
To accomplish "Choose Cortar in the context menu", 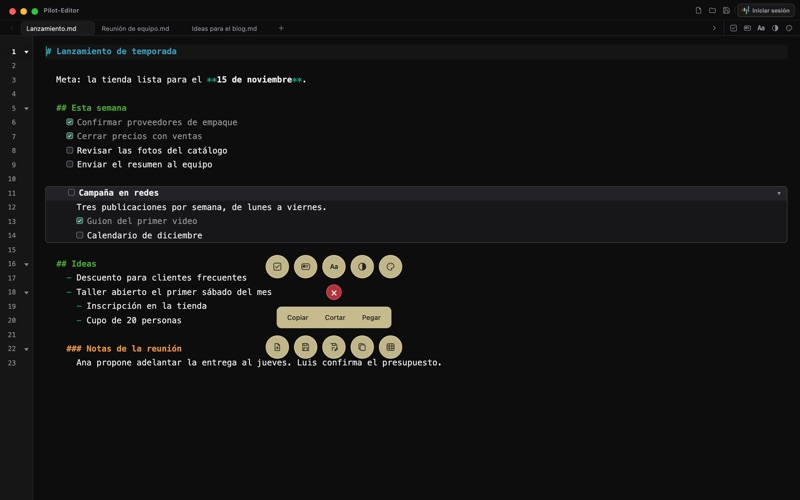I will pos(335,317).
